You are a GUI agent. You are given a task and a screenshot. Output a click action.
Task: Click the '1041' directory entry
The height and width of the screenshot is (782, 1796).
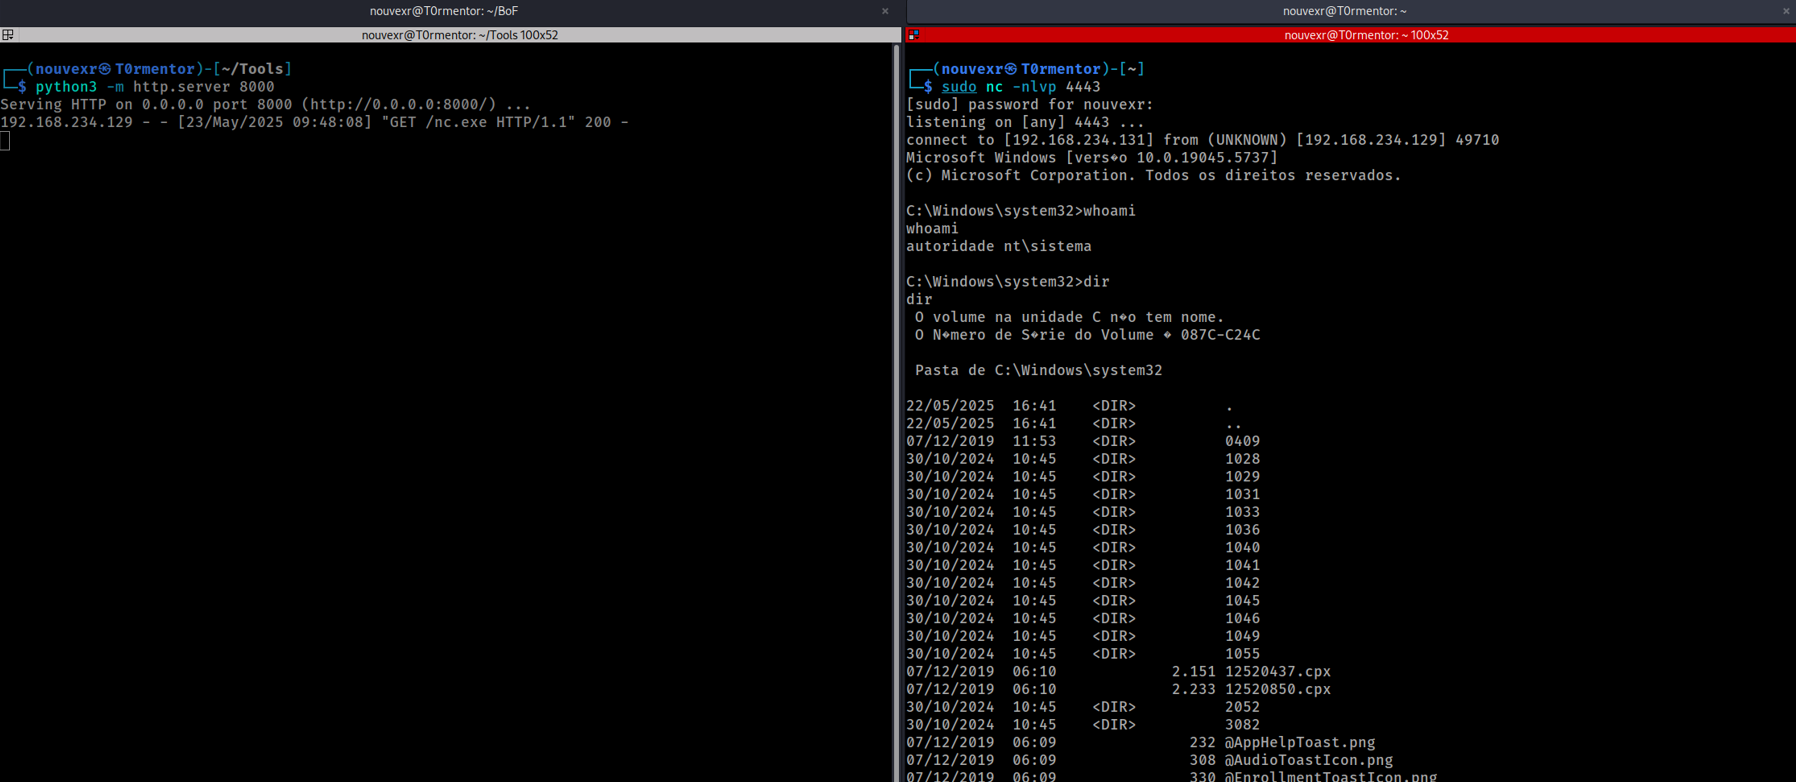[1243, 565]
